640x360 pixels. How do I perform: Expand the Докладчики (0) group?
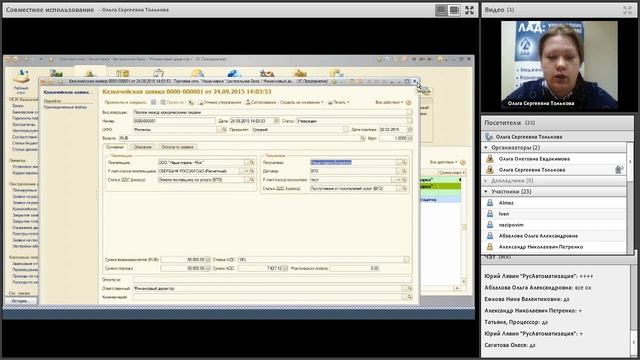click(x=486, y=180)
